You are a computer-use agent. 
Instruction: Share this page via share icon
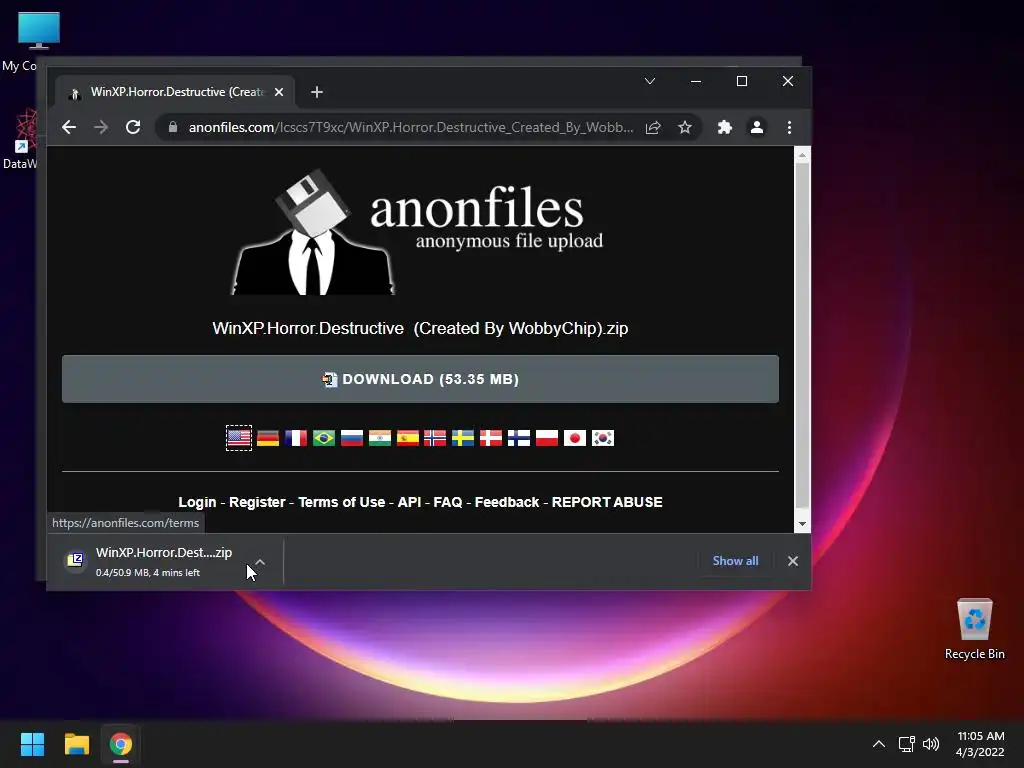(653, 127)
